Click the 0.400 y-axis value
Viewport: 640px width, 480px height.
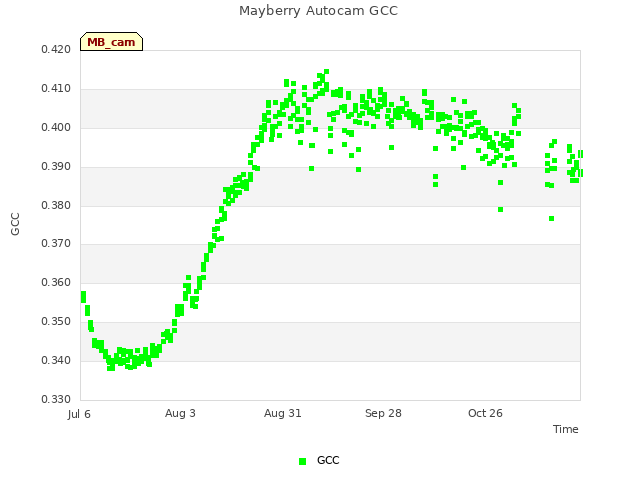(56, 127)
